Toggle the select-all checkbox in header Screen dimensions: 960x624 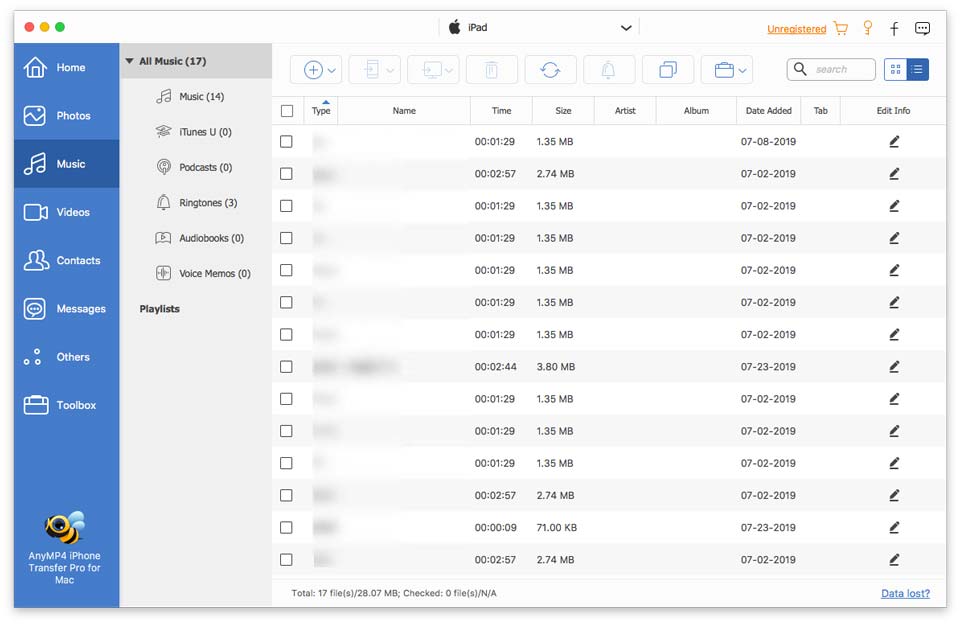tap(287, 111)
